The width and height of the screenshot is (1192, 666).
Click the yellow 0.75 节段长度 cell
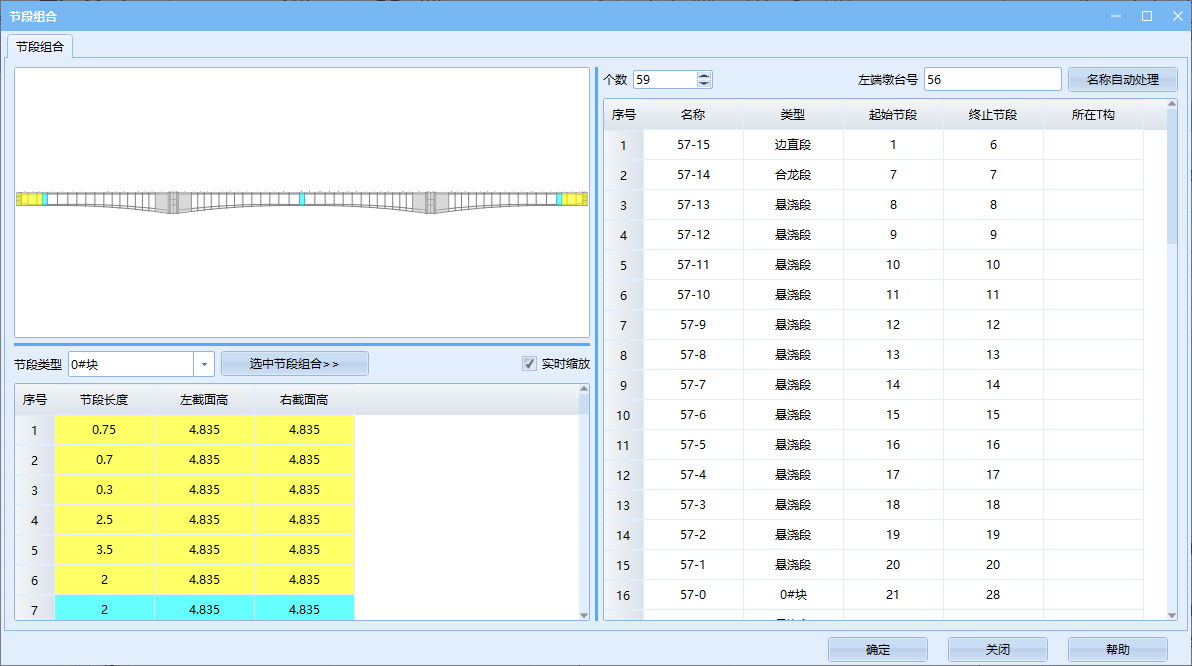coord(104,430)
